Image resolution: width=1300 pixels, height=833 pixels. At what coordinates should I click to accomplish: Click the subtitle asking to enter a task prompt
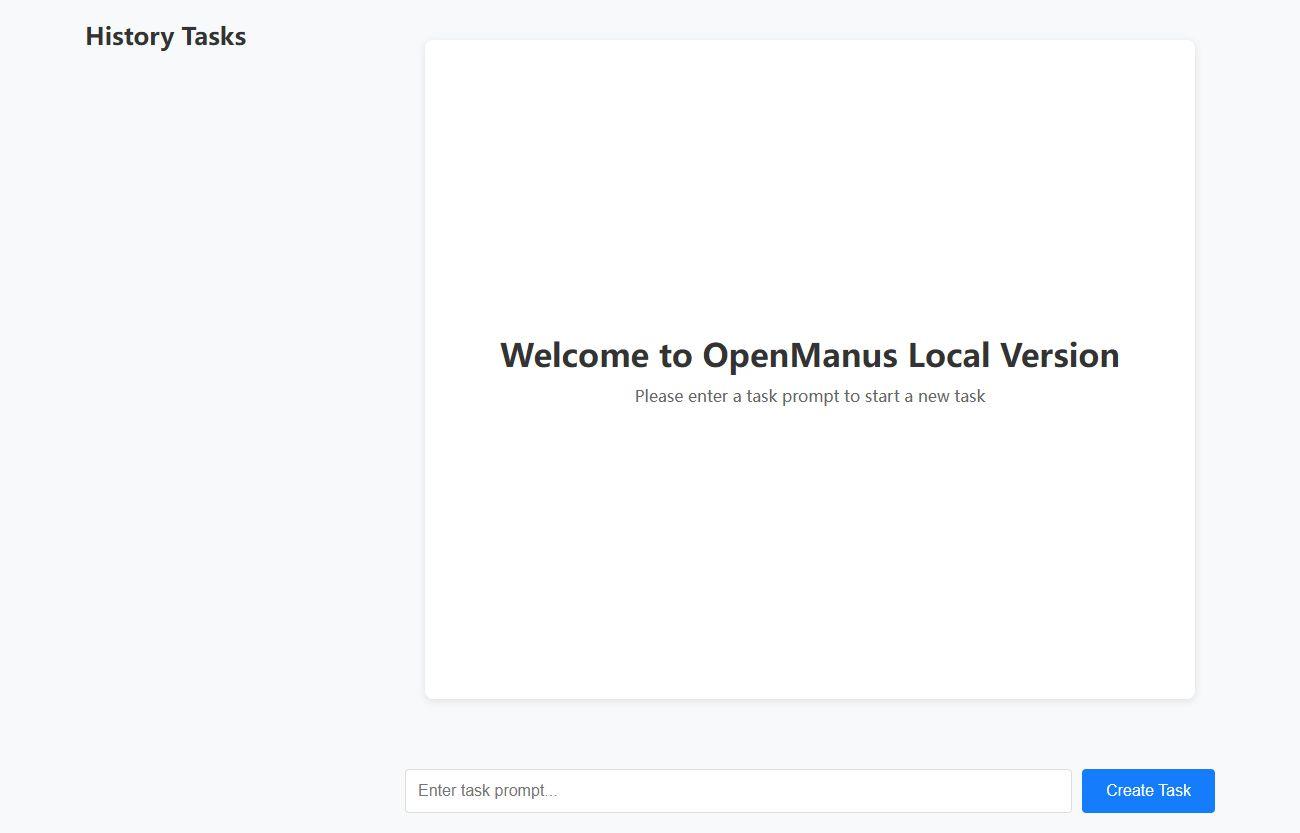click(809, 396)
